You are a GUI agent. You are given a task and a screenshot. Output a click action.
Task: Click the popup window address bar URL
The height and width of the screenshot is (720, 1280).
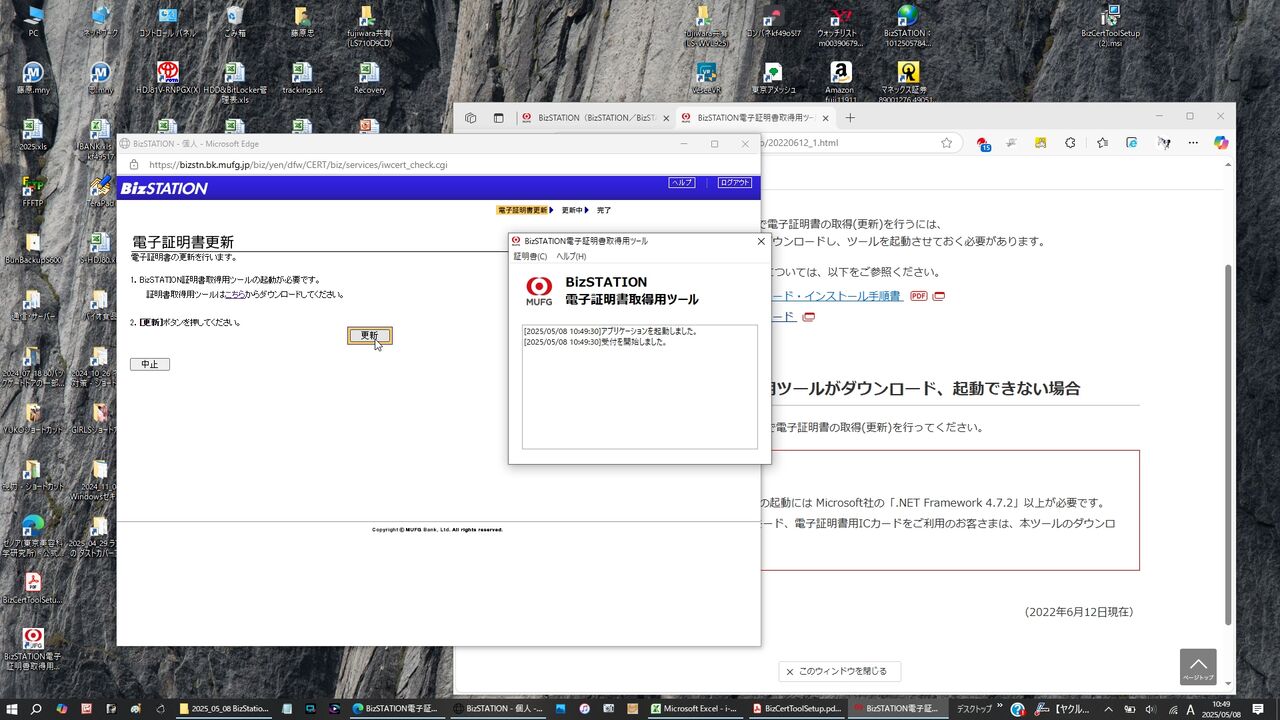pyautogui.click(x=298, y=165)
